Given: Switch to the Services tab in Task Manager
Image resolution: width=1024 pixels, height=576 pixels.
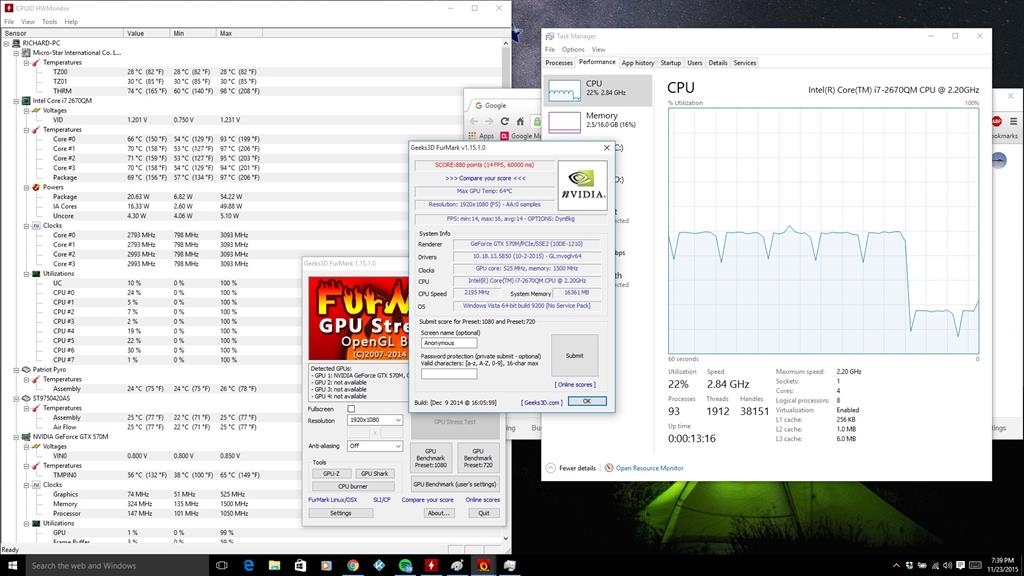Looking at the screenshot, I should pos(744,63).
